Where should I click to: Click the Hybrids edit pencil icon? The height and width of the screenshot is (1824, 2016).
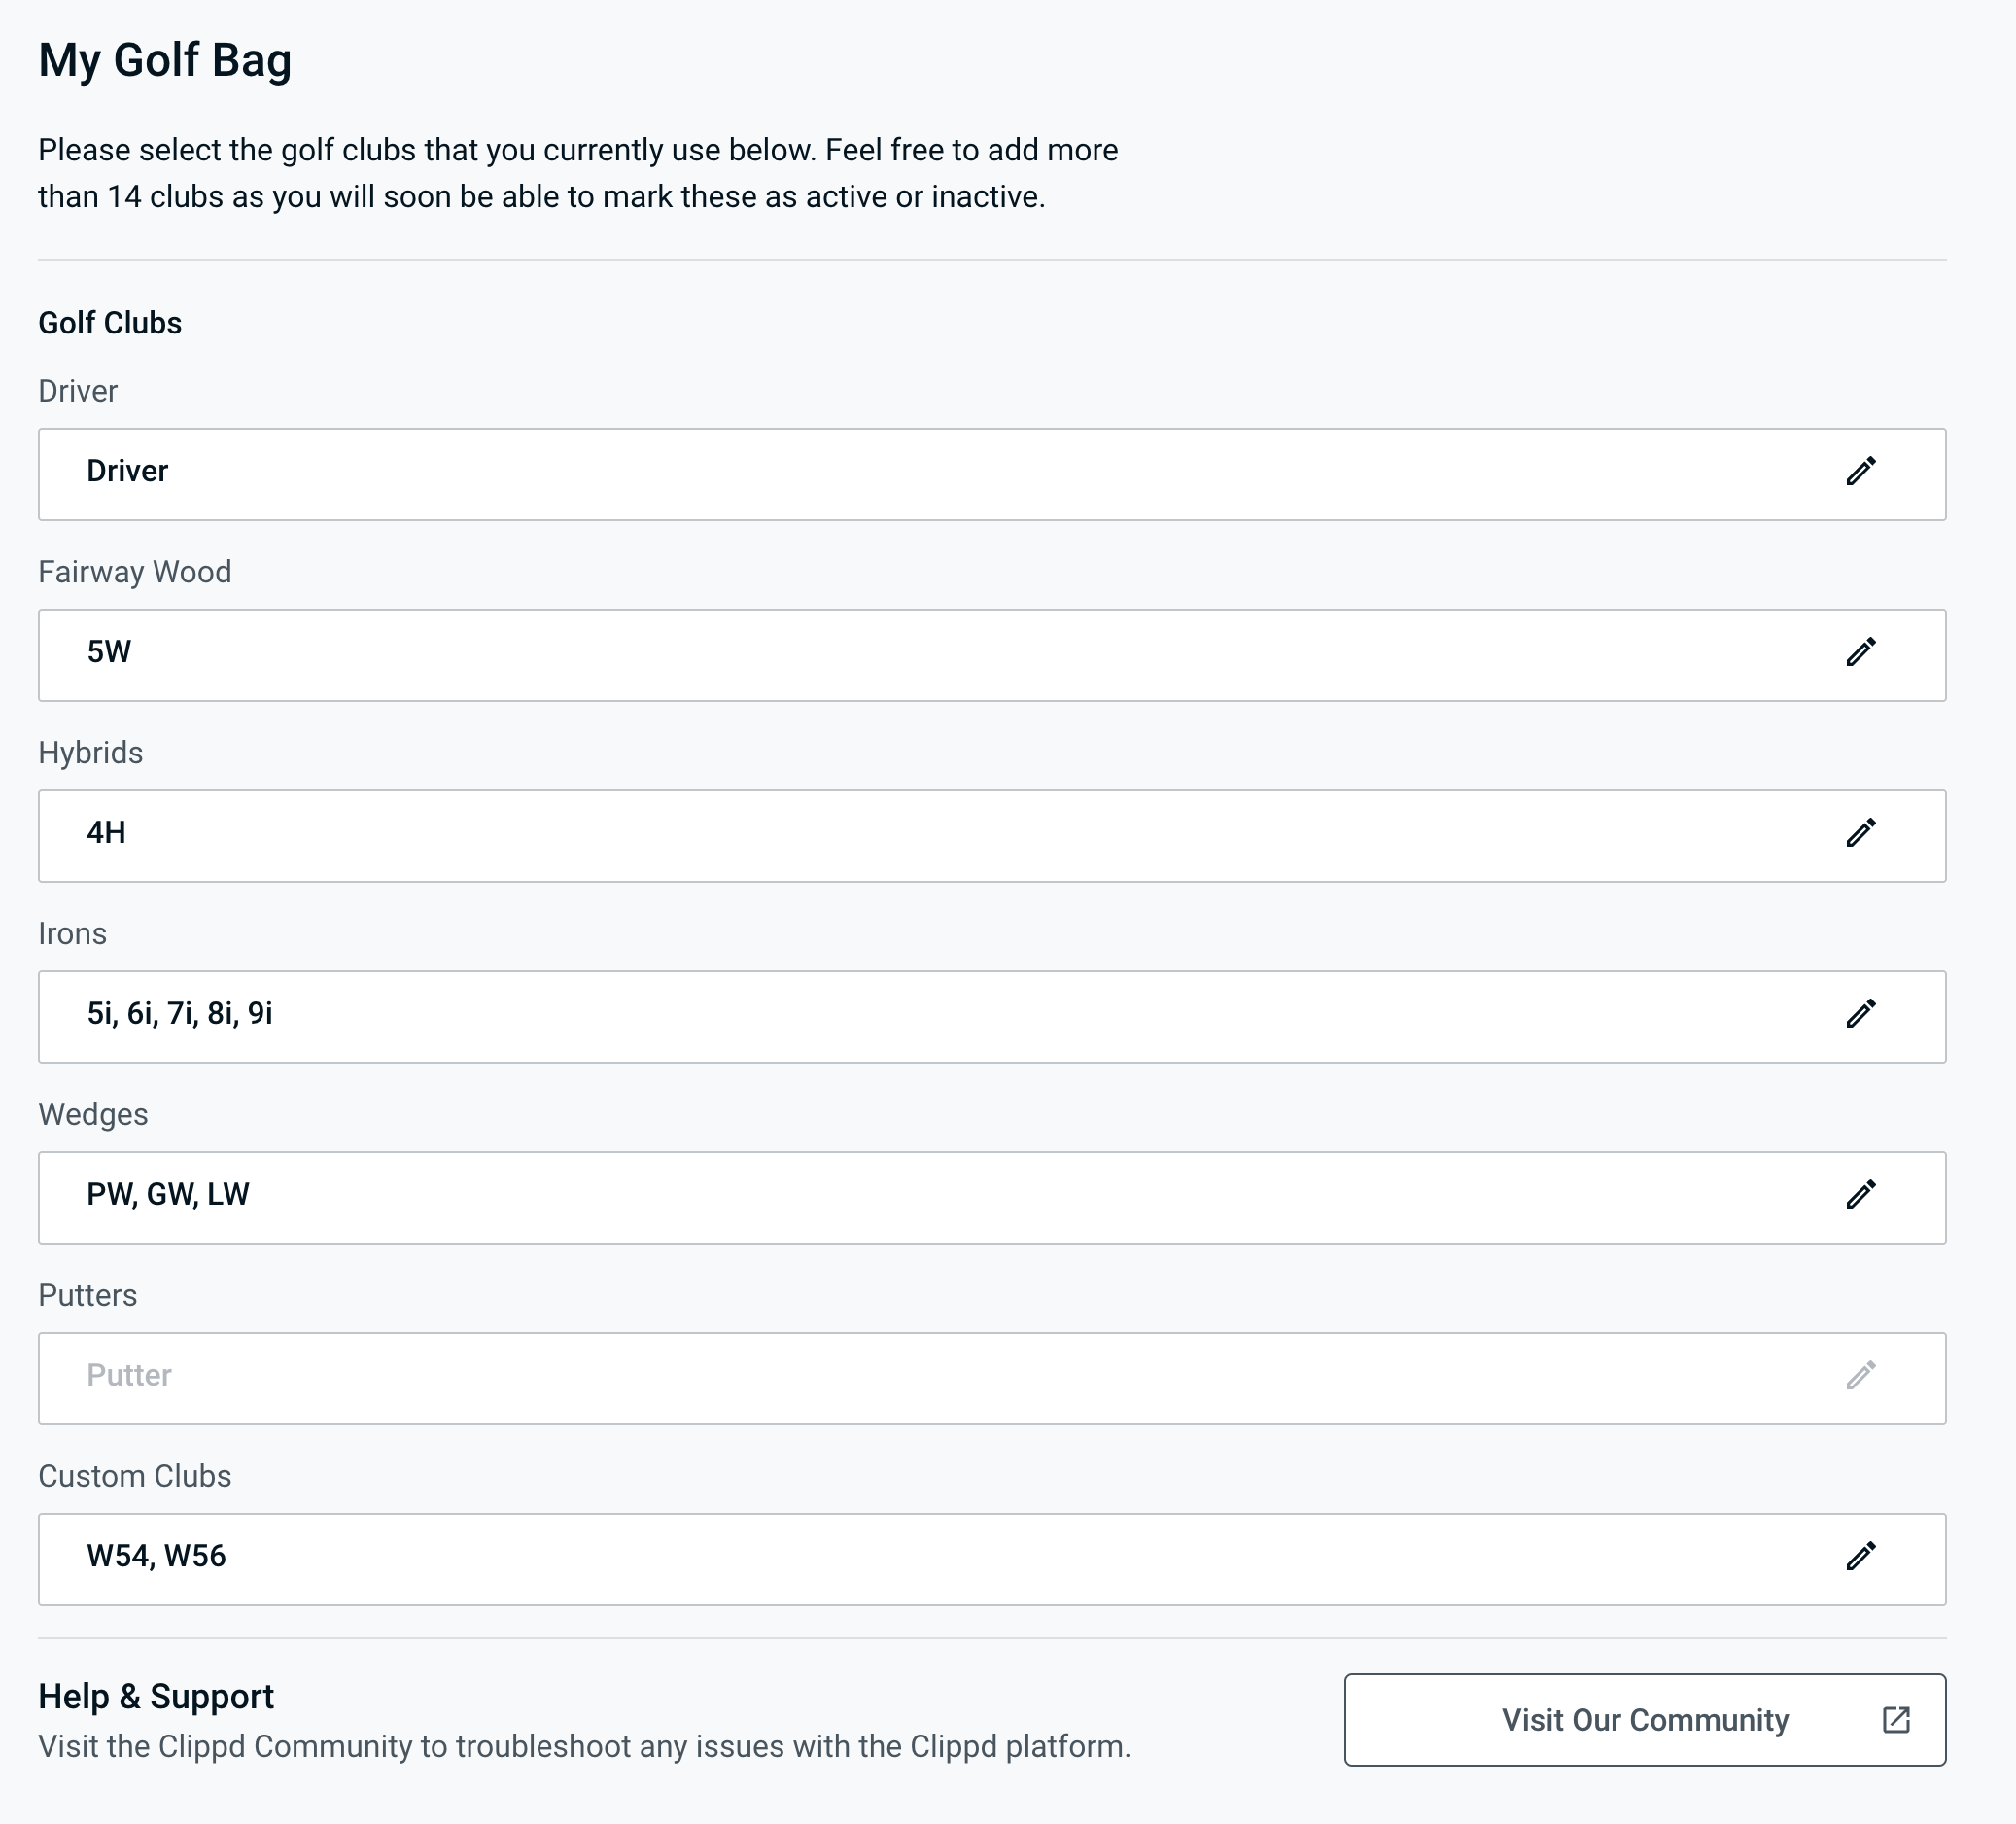(1860, 833)
